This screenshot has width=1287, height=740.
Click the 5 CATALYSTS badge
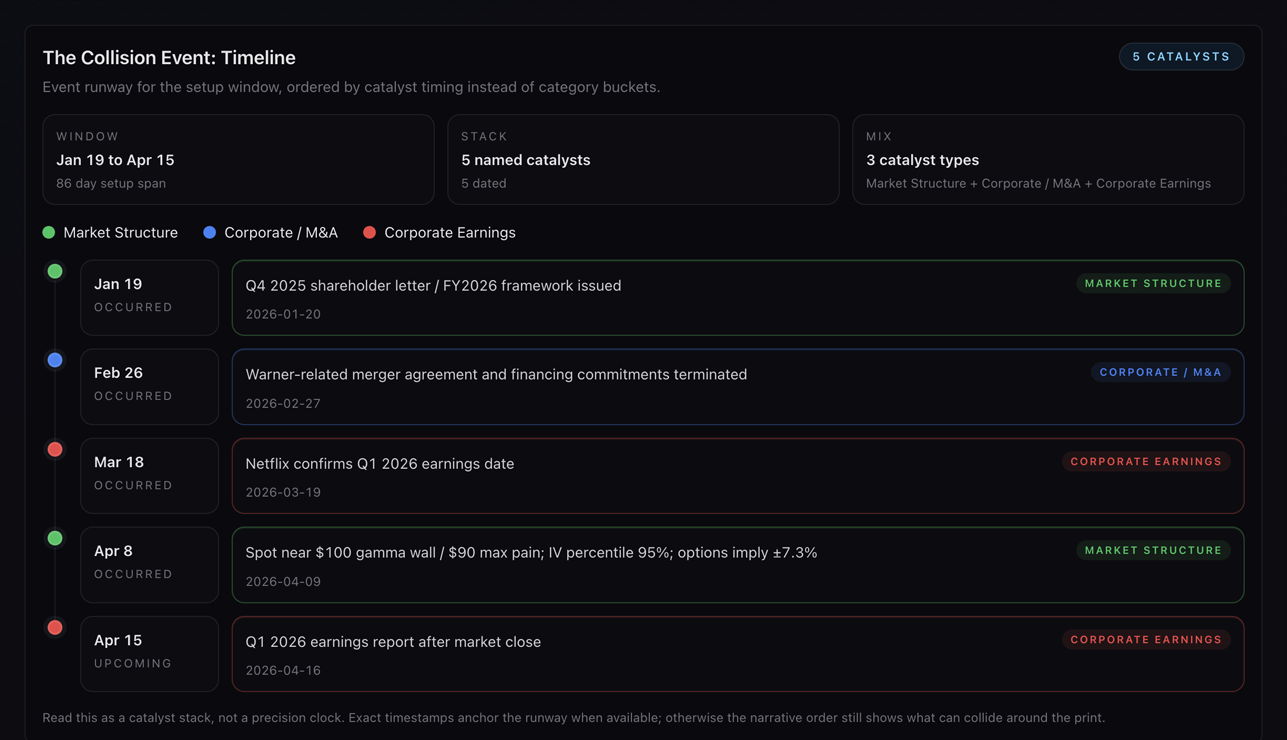(1181, 56)
